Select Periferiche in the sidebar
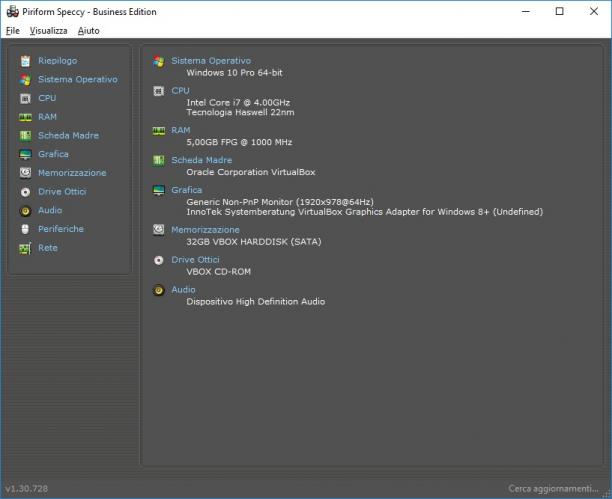Screen dimensions: 612x499 coord(61,229)
